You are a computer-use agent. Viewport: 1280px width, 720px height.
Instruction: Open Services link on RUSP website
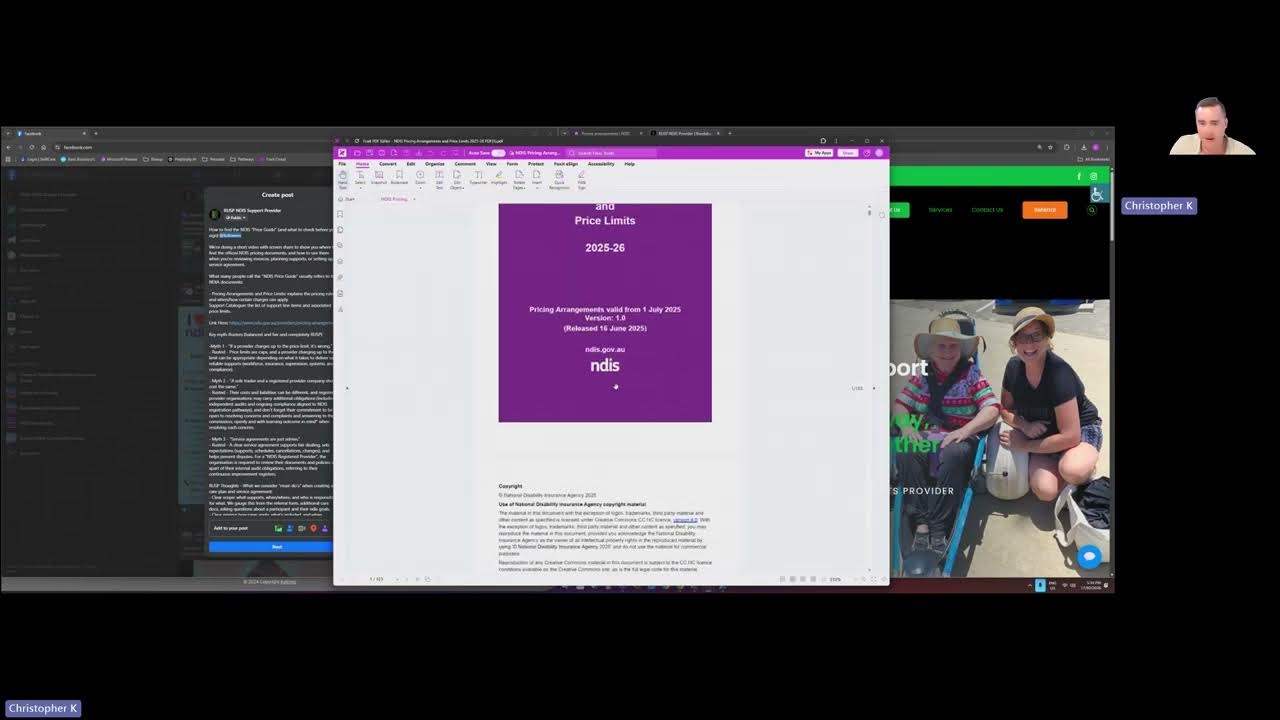(940, 210)
